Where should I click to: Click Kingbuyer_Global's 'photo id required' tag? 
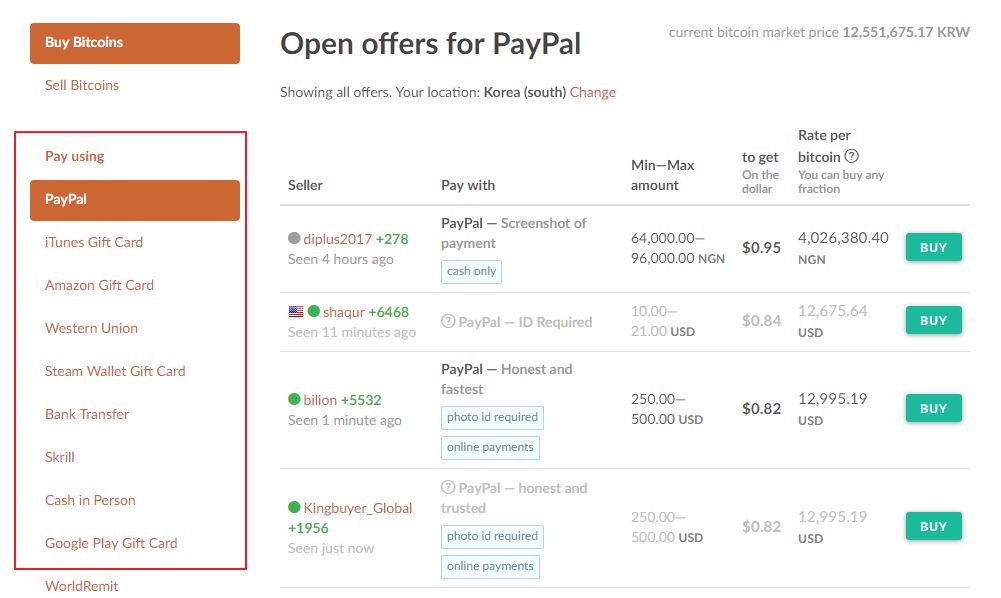pyautogui.click(x=492, y=536)
